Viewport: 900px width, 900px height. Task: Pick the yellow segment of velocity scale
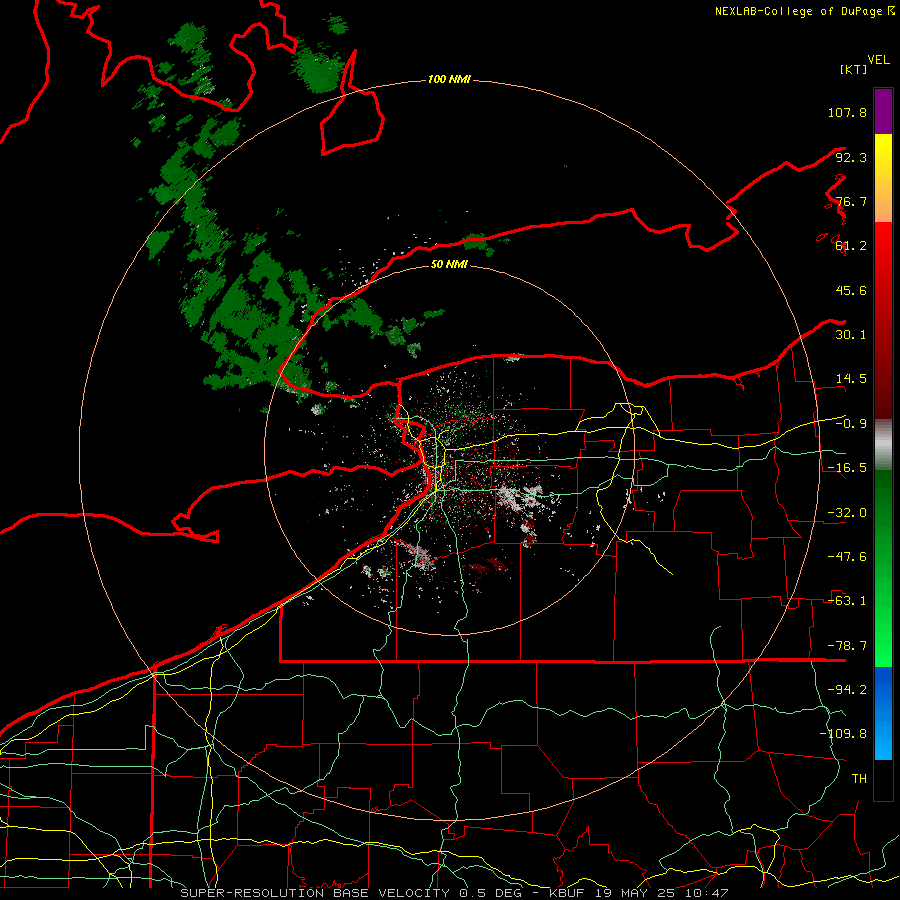coord(883,178)
